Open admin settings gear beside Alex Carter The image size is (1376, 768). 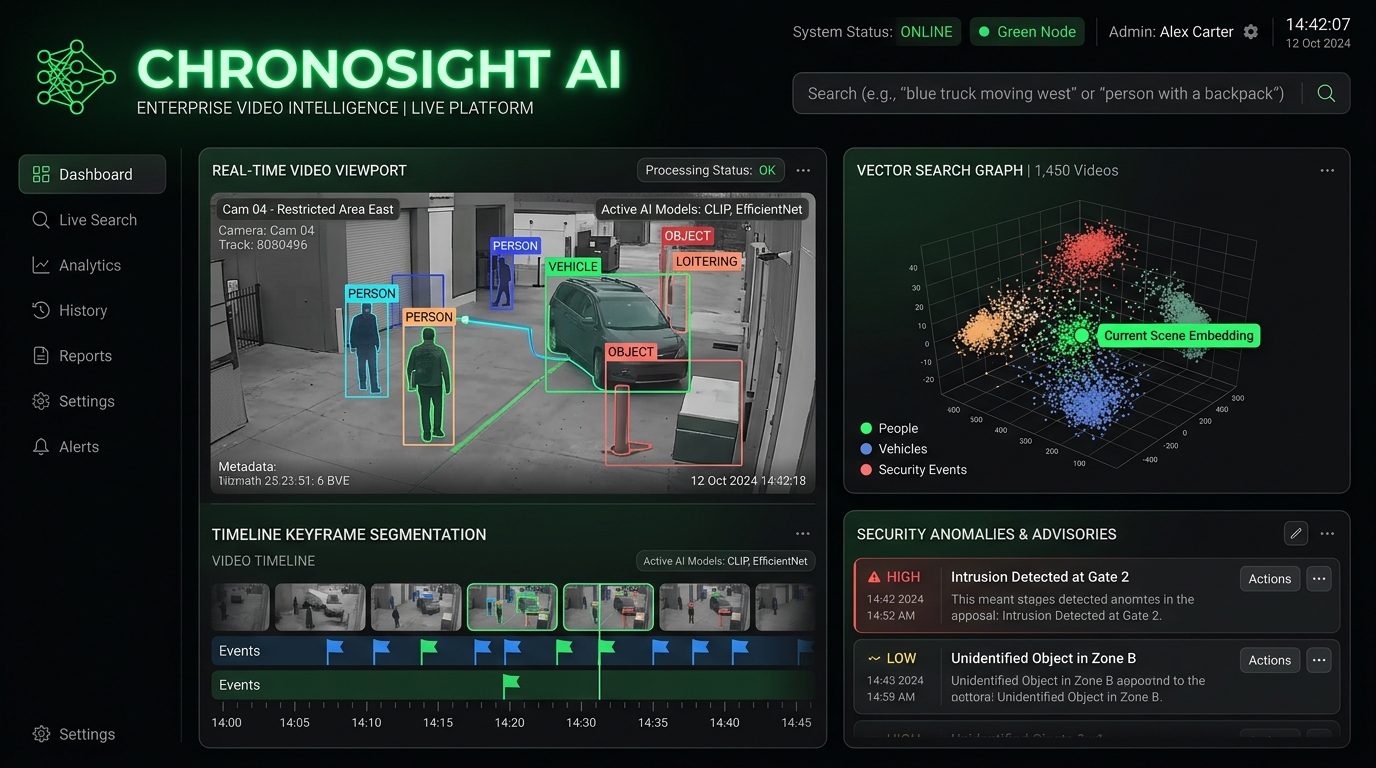tap(1250, 32)
